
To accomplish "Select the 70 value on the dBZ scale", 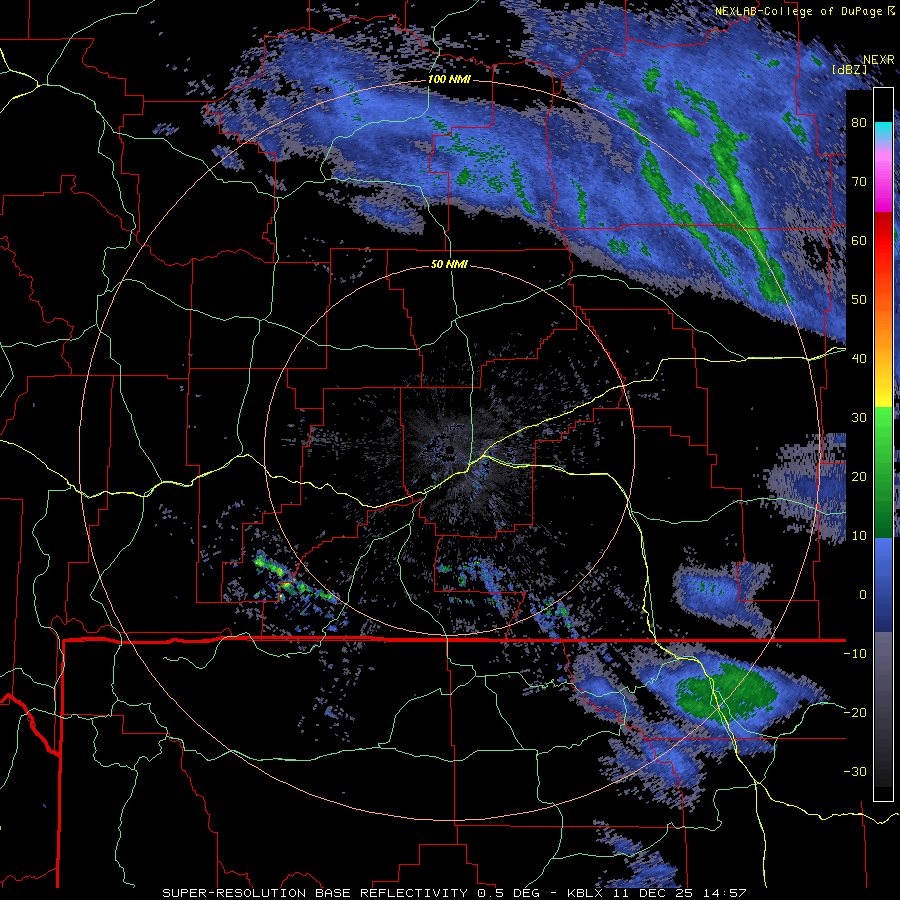I will [859, 182].
